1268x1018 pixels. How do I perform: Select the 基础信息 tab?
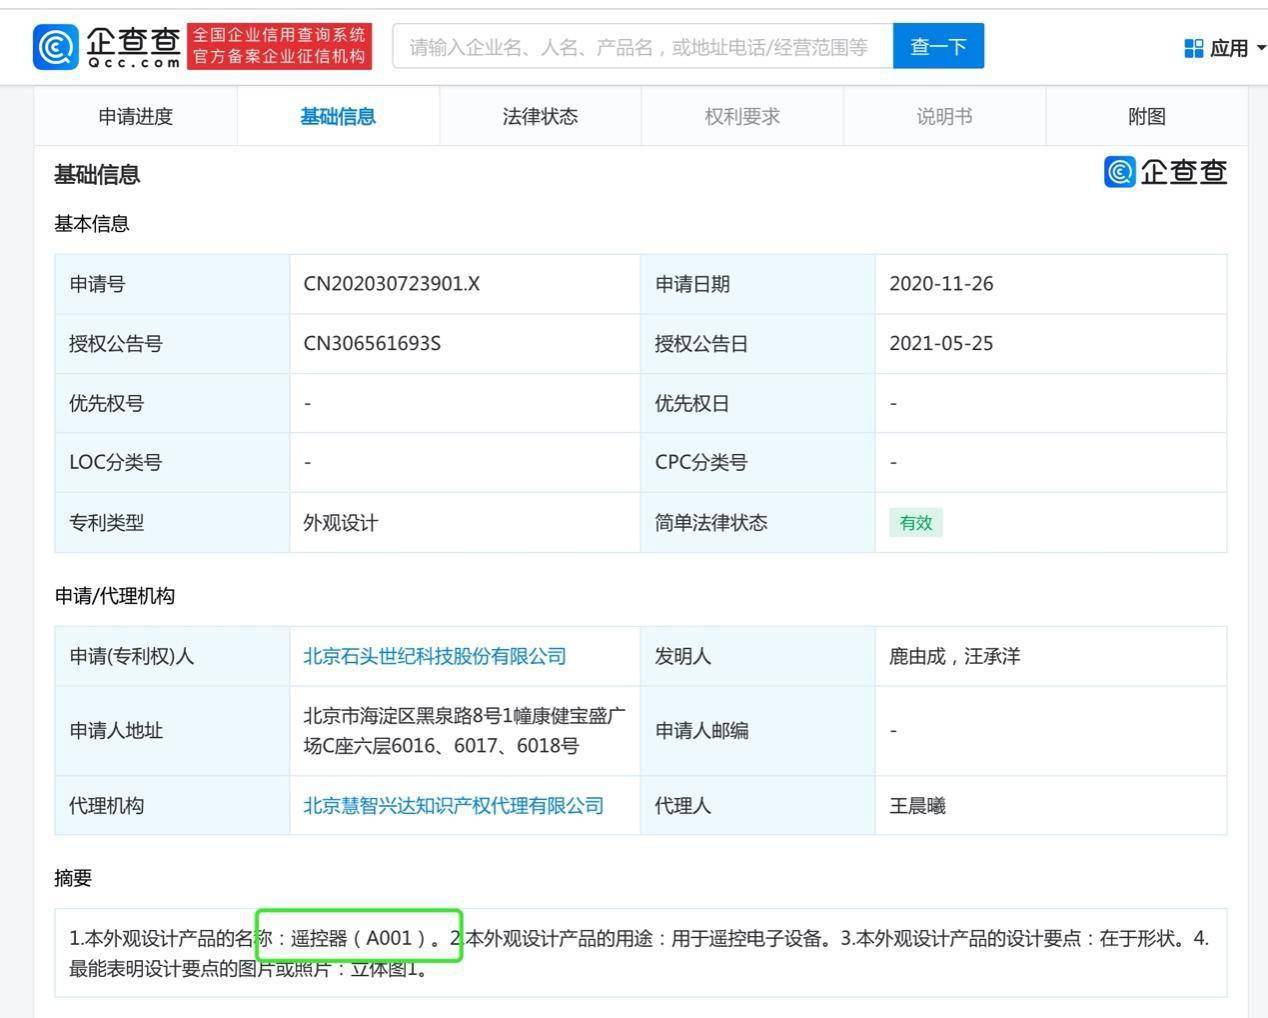338,117
